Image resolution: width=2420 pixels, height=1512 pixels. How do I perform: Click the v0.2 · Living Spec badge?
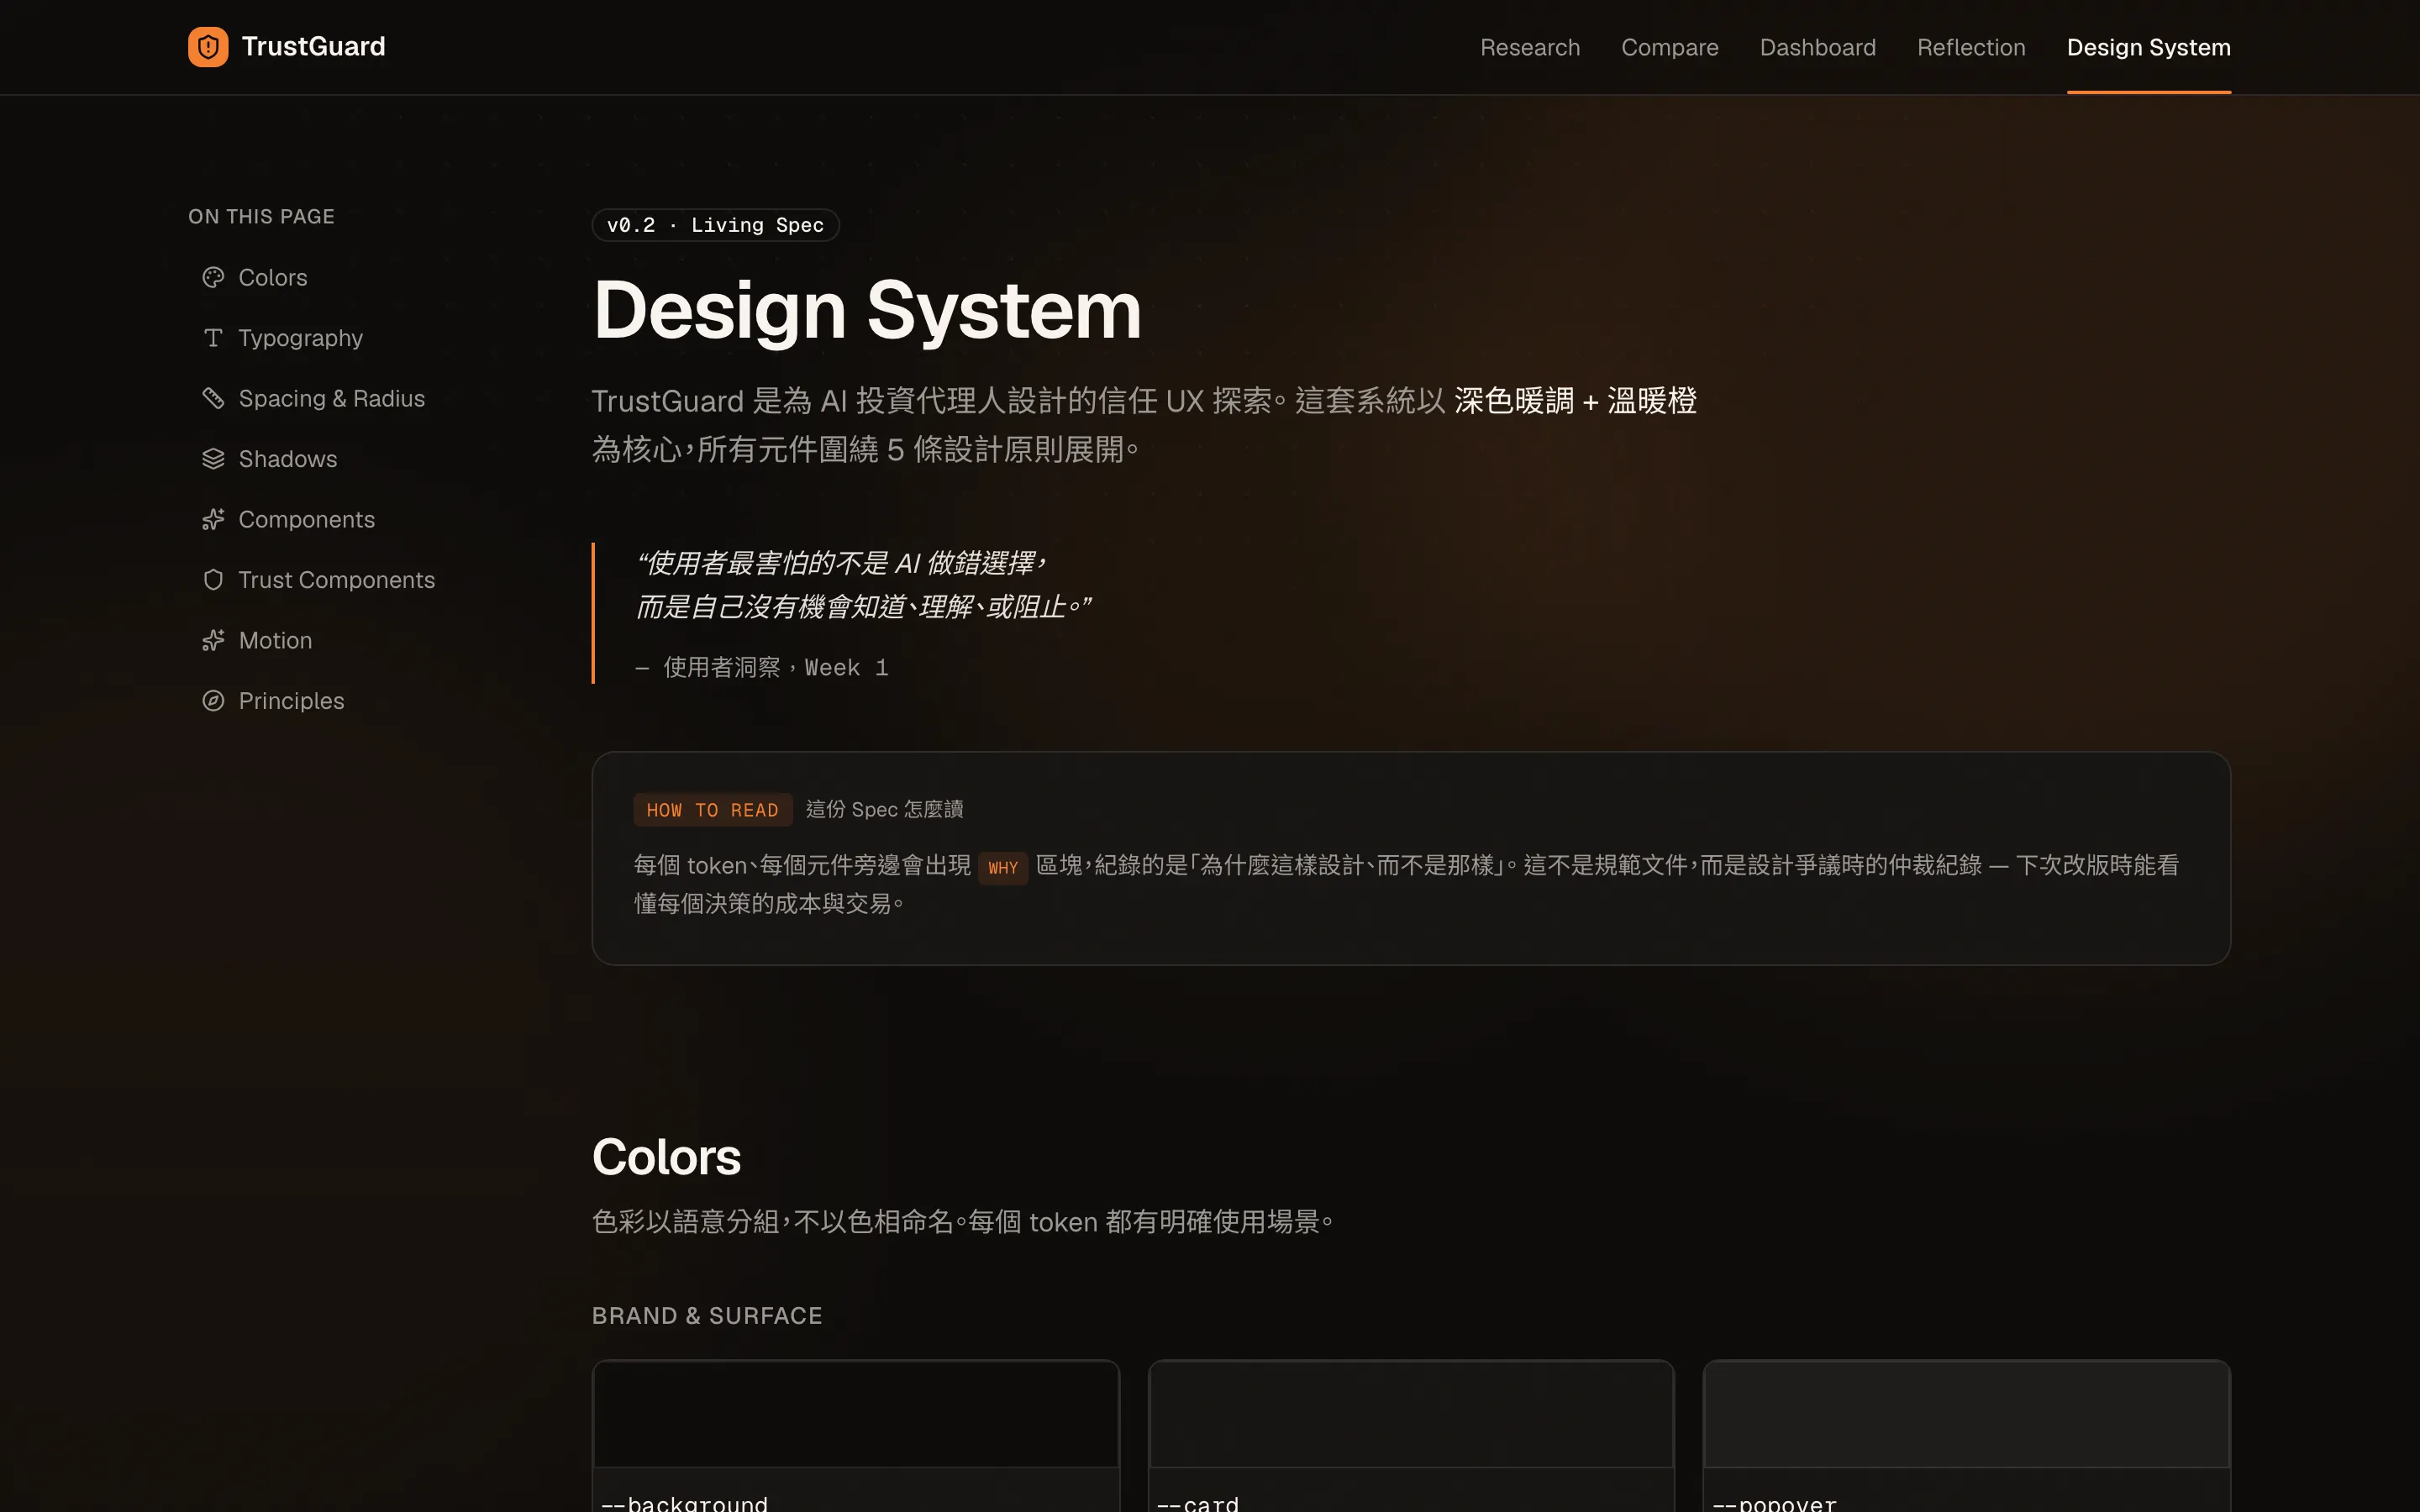click(x=715, y=225)
